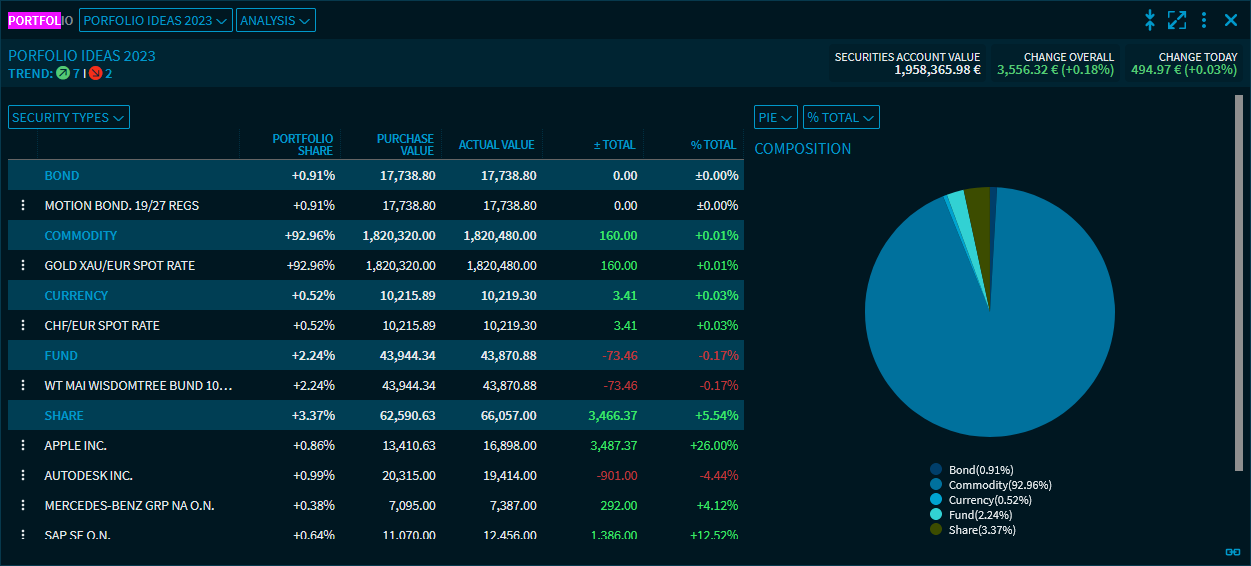The width and height of the screenshot is (1251, 566).
Task: Click the green upward trend icon
Action: (63, 73)
